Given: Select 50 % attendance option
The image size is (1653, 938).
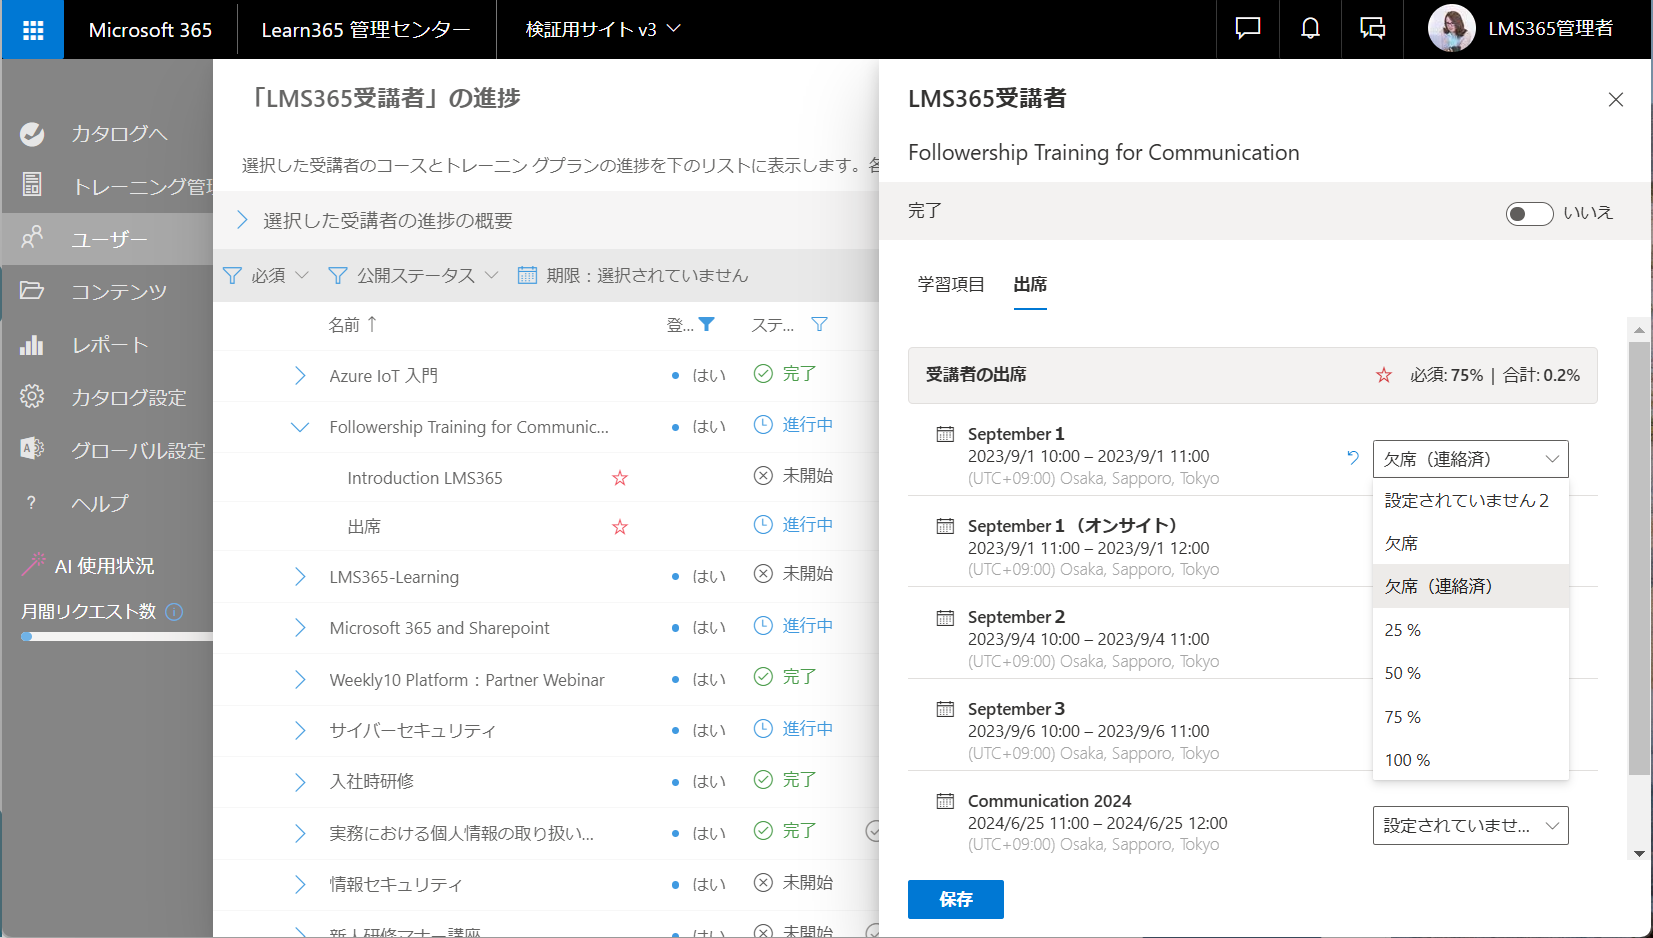Looking at the screenshot, I should 1470,673.
